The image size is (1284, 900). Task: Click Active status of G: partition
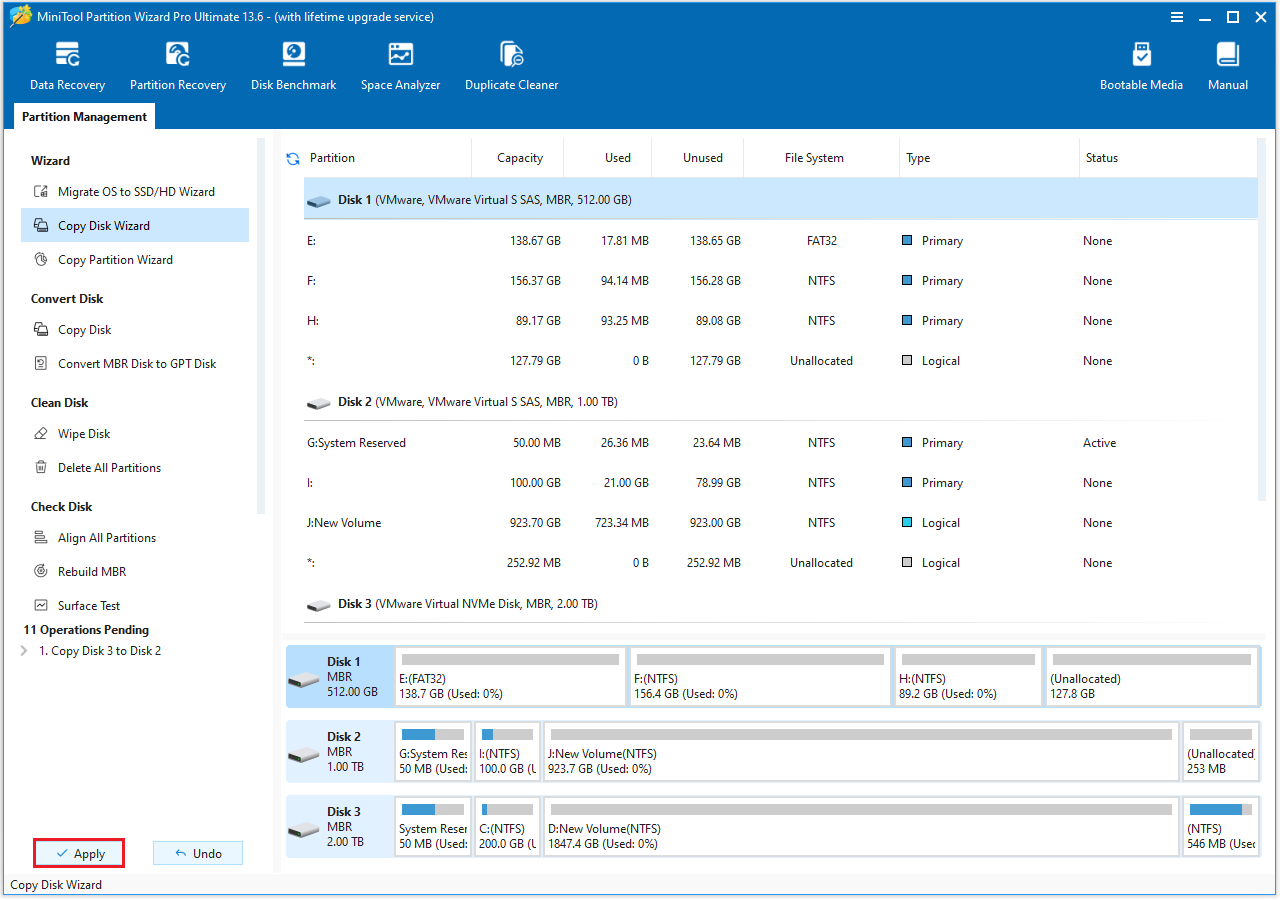coord(1099,443)
